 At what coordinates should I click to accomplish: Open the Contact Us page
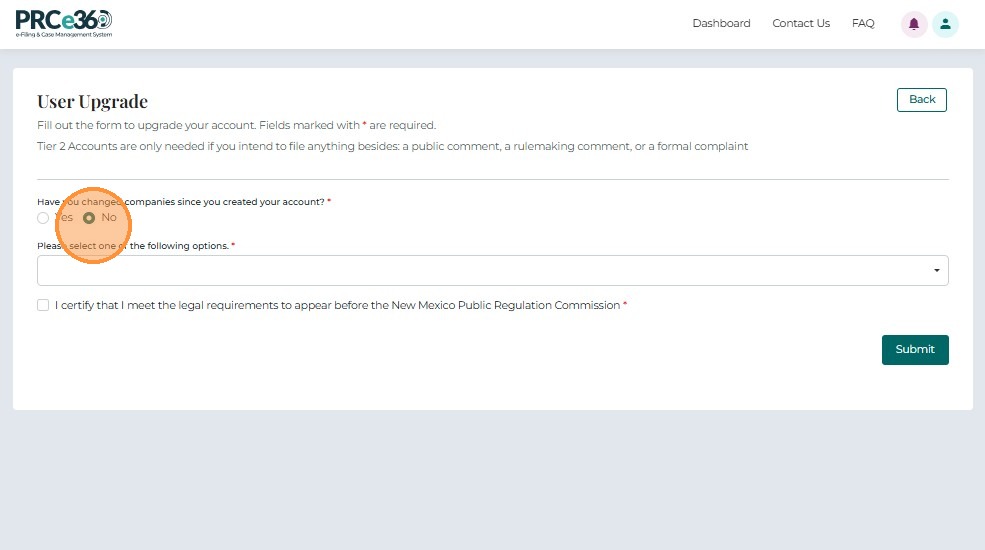point(801,24)
